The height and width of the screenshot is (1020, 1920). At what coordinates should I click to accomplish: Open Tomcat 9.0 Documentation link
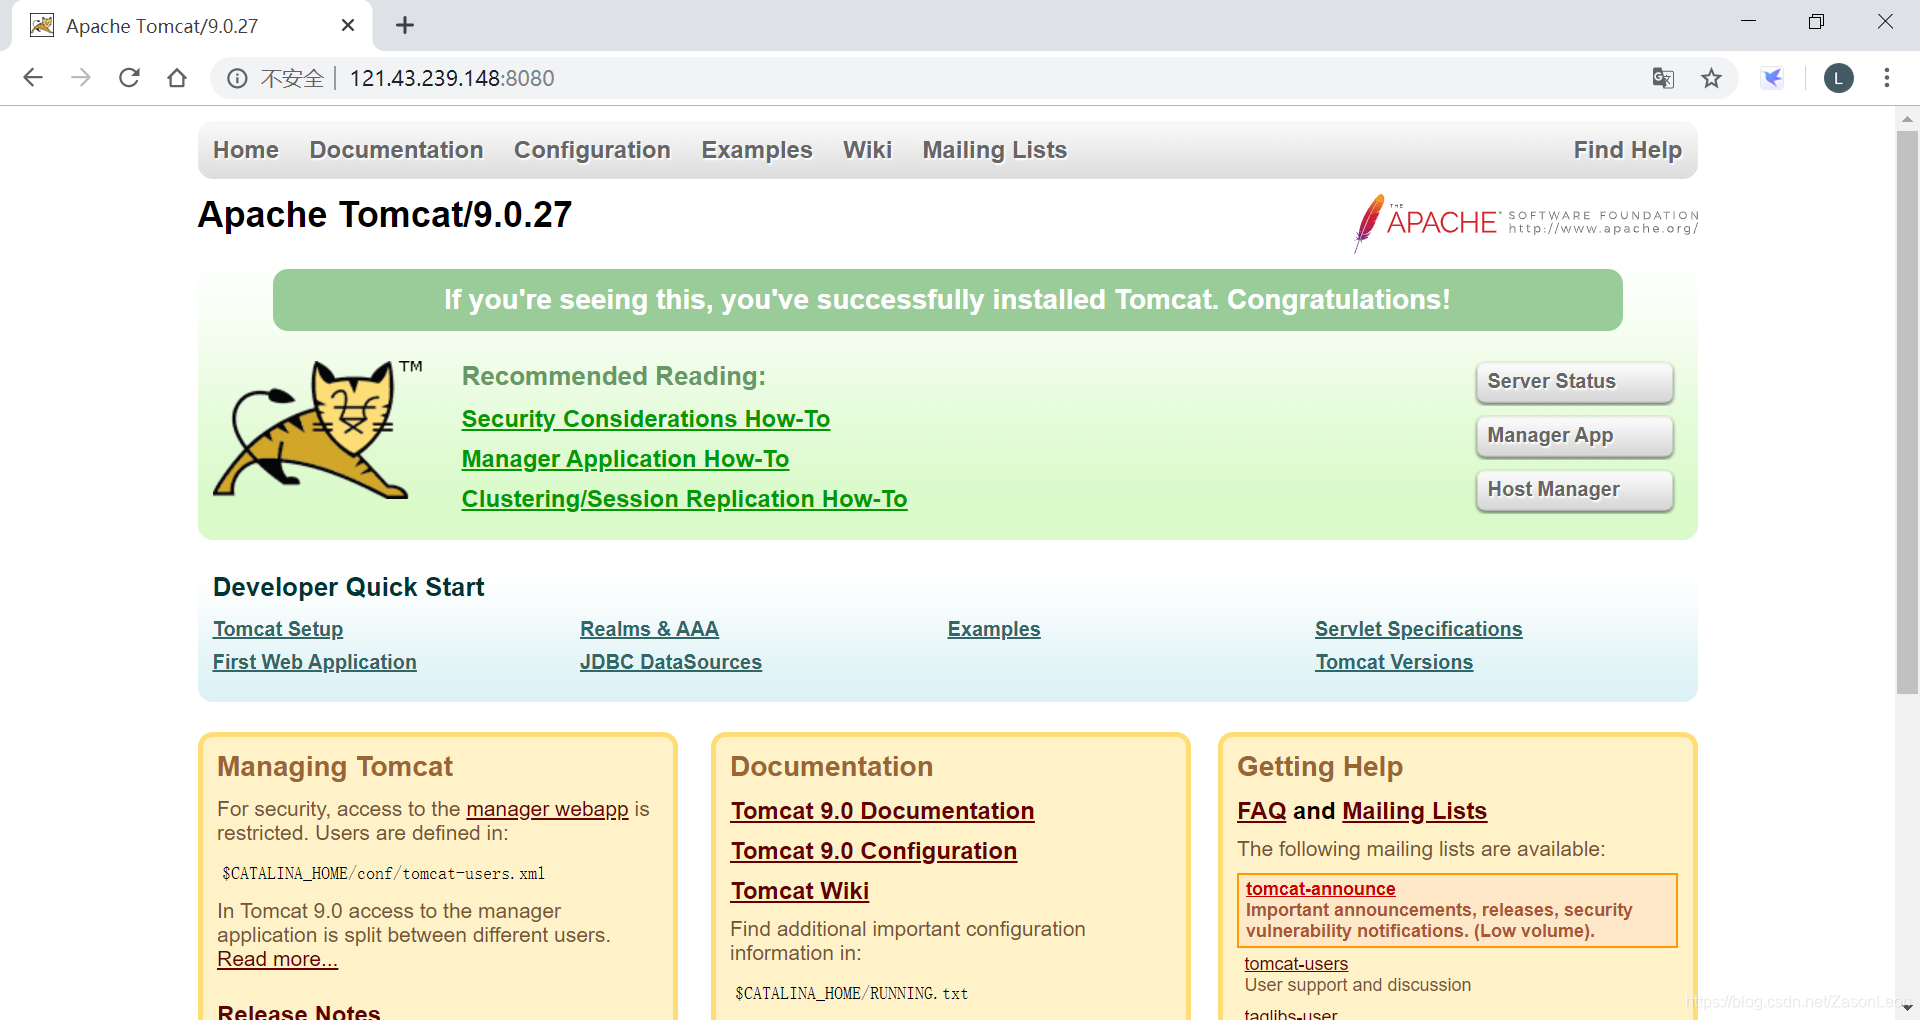(882, 811)
